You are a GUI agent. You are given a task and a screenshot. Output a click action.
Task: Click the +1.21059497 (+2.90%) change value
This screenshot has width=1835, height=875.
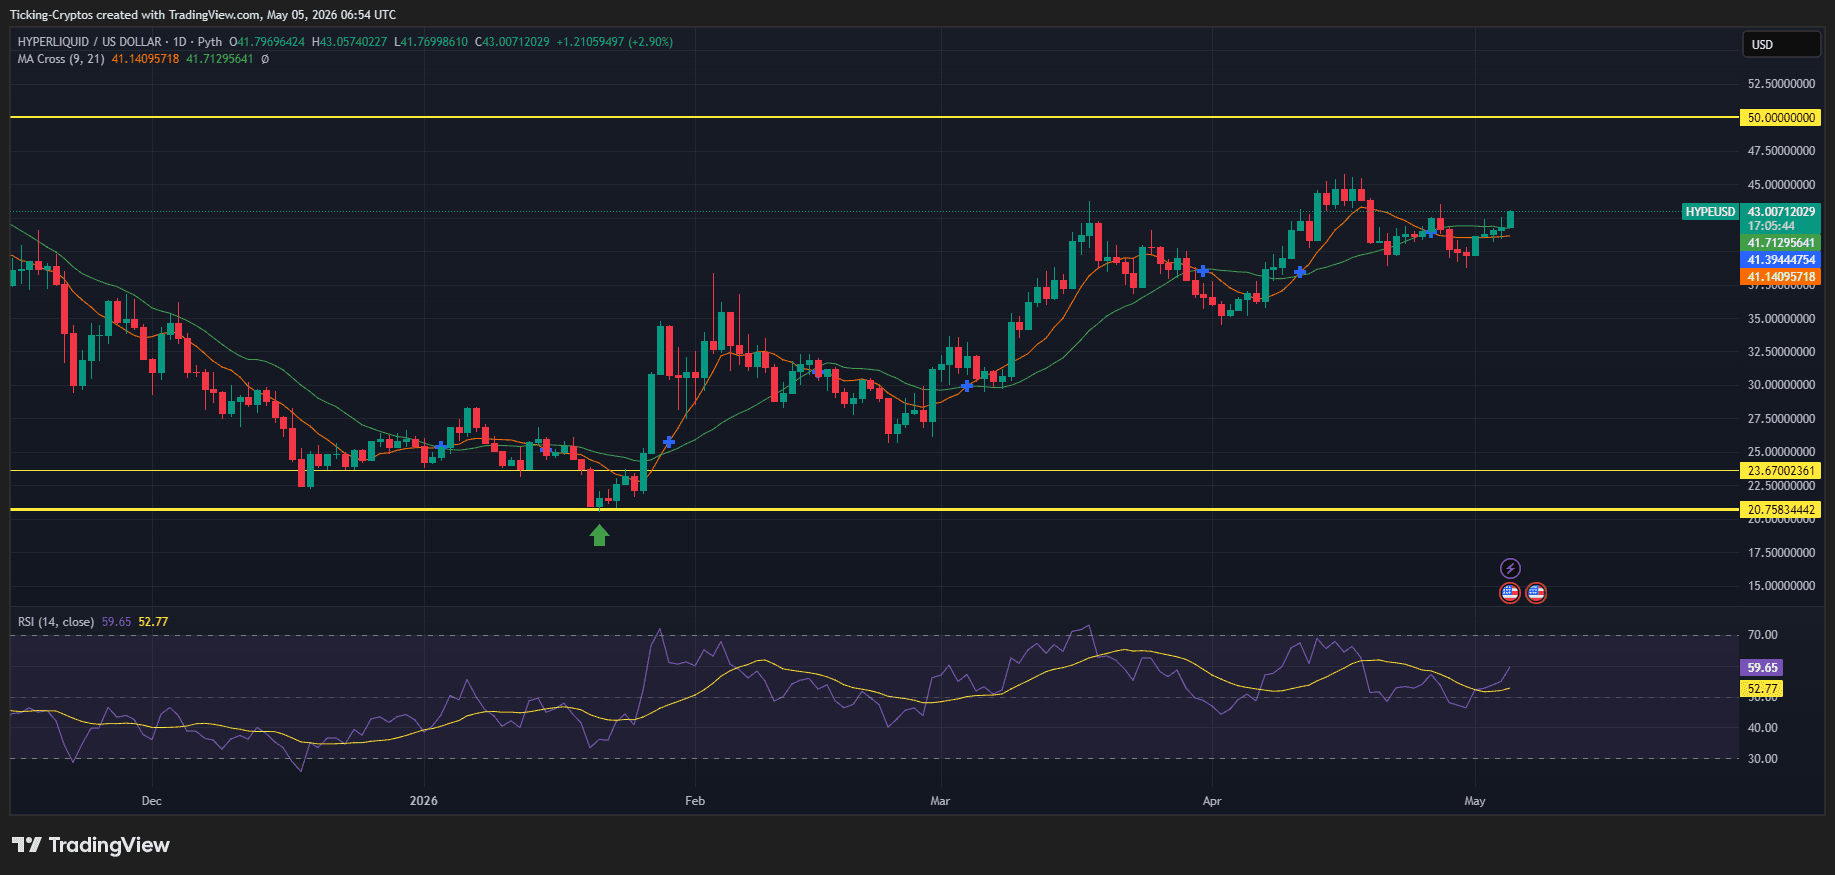point(615,42)
